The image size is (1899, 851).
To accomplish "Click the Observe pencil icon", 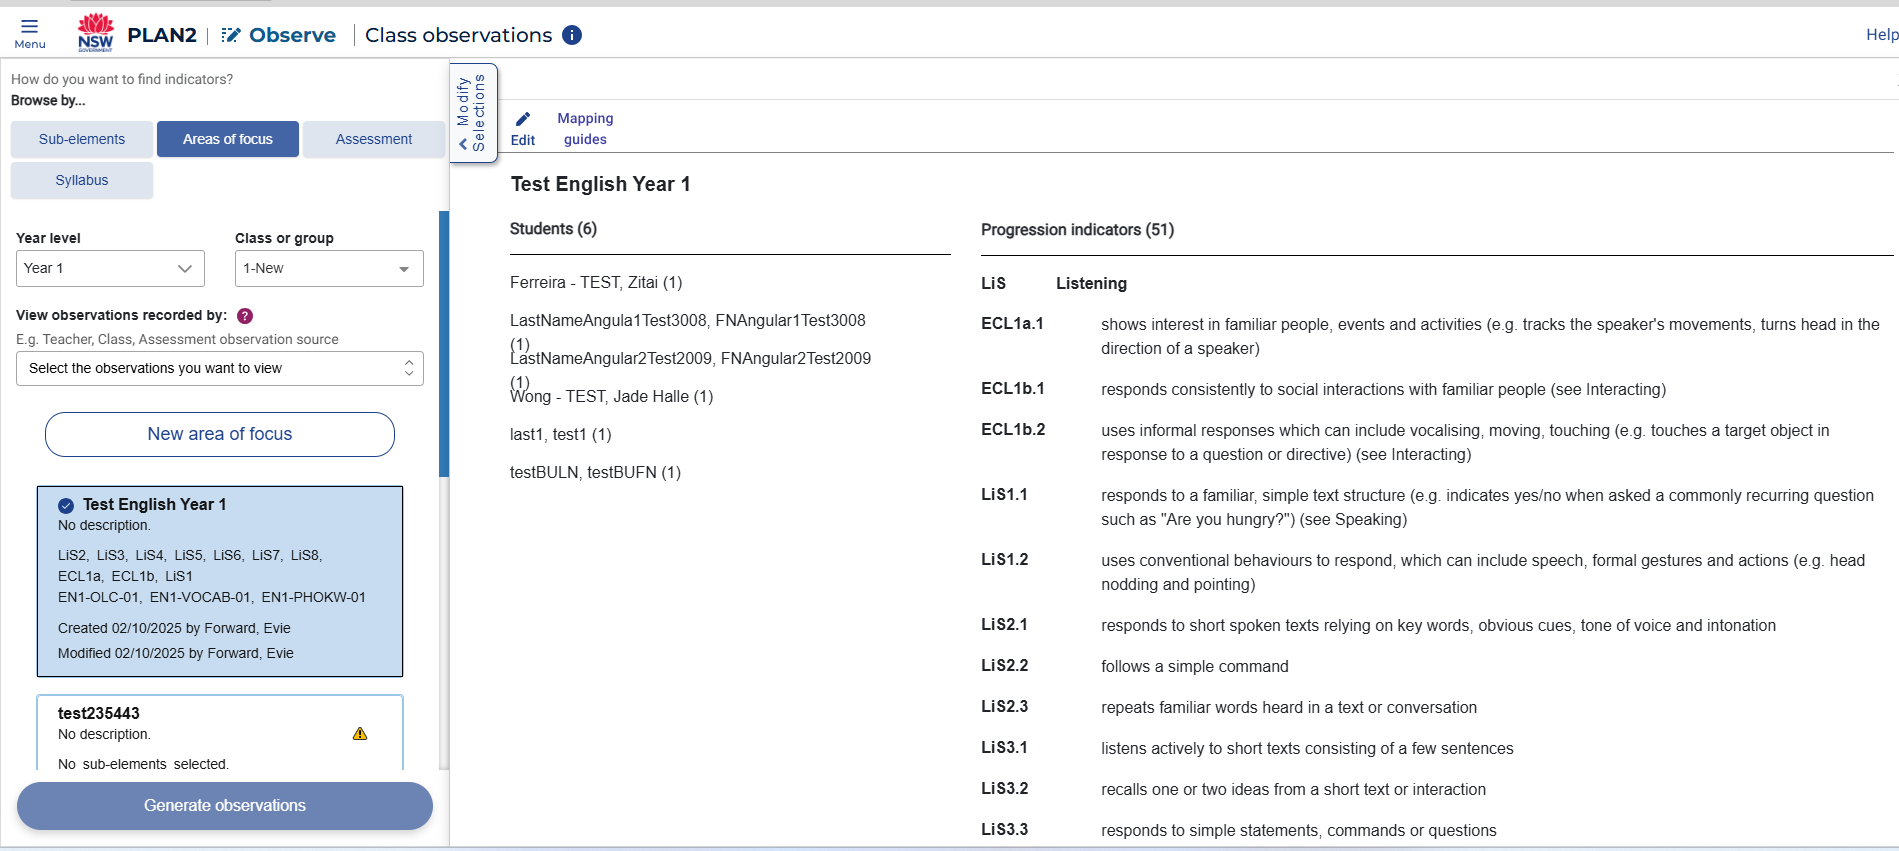I will tap(231, 35).
